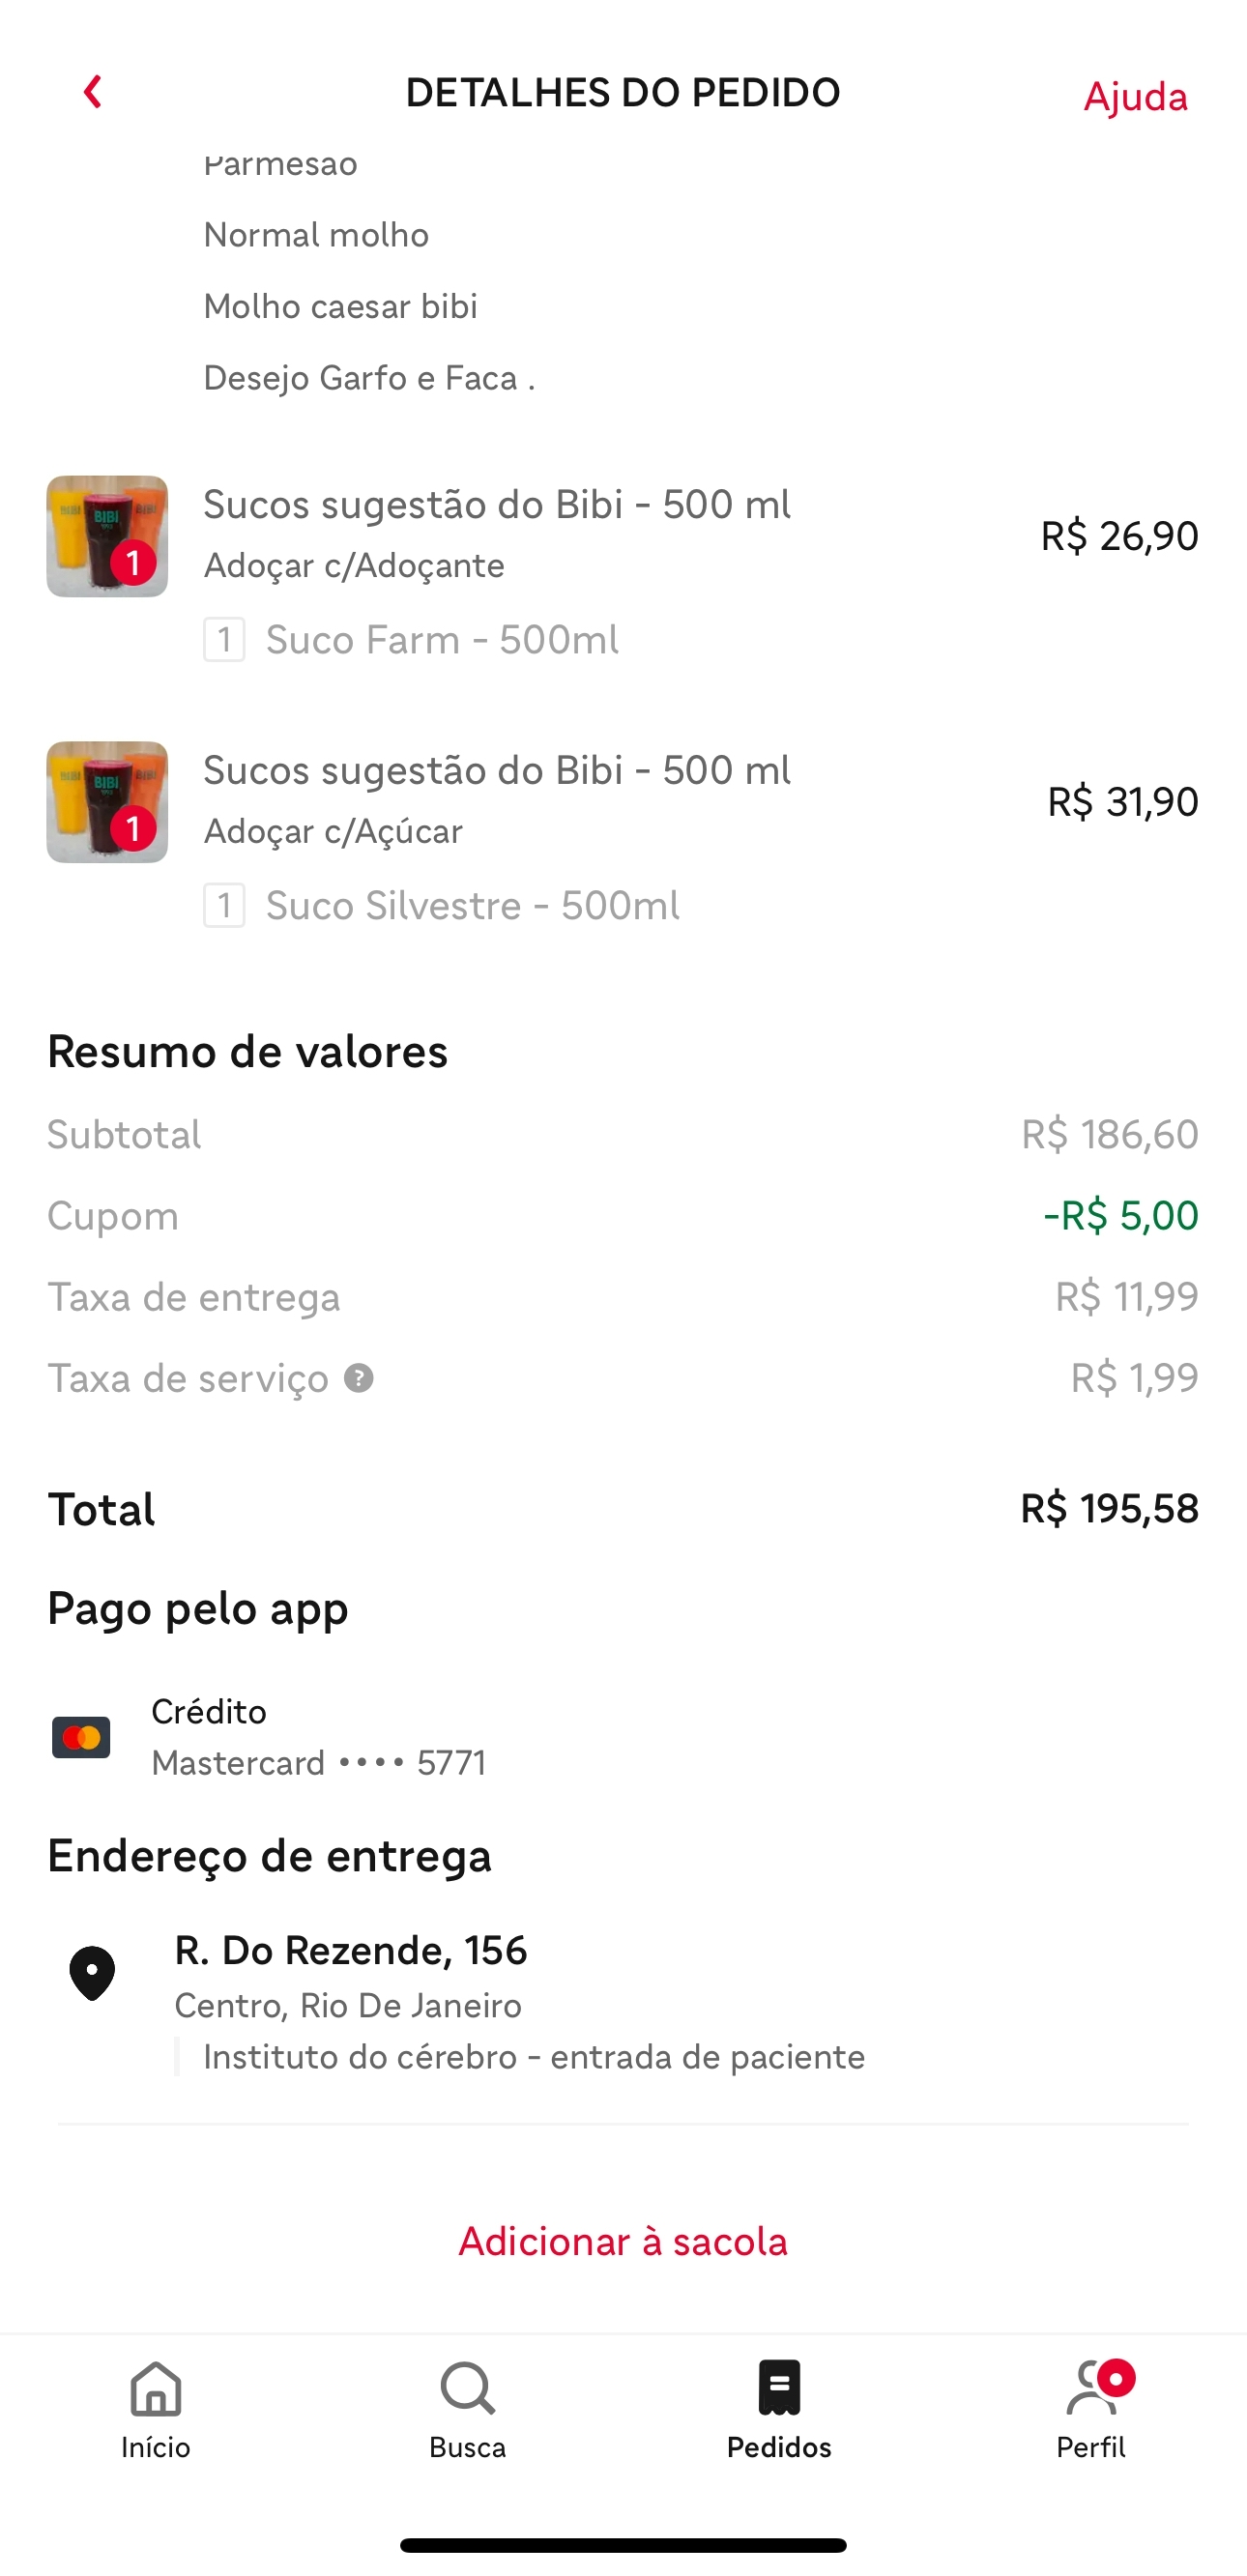Tap the Suco Farm juice thumbnail

[x=107, y=536]
